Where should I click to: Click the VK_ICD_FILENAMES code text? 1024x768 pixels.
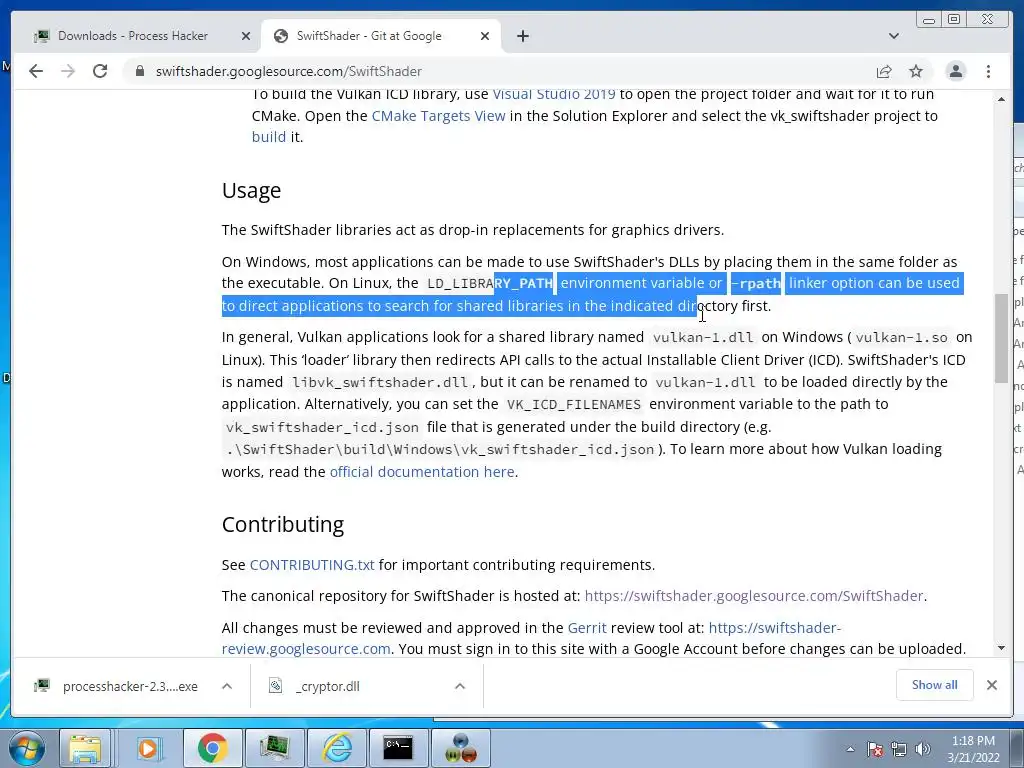pos(574,405)
